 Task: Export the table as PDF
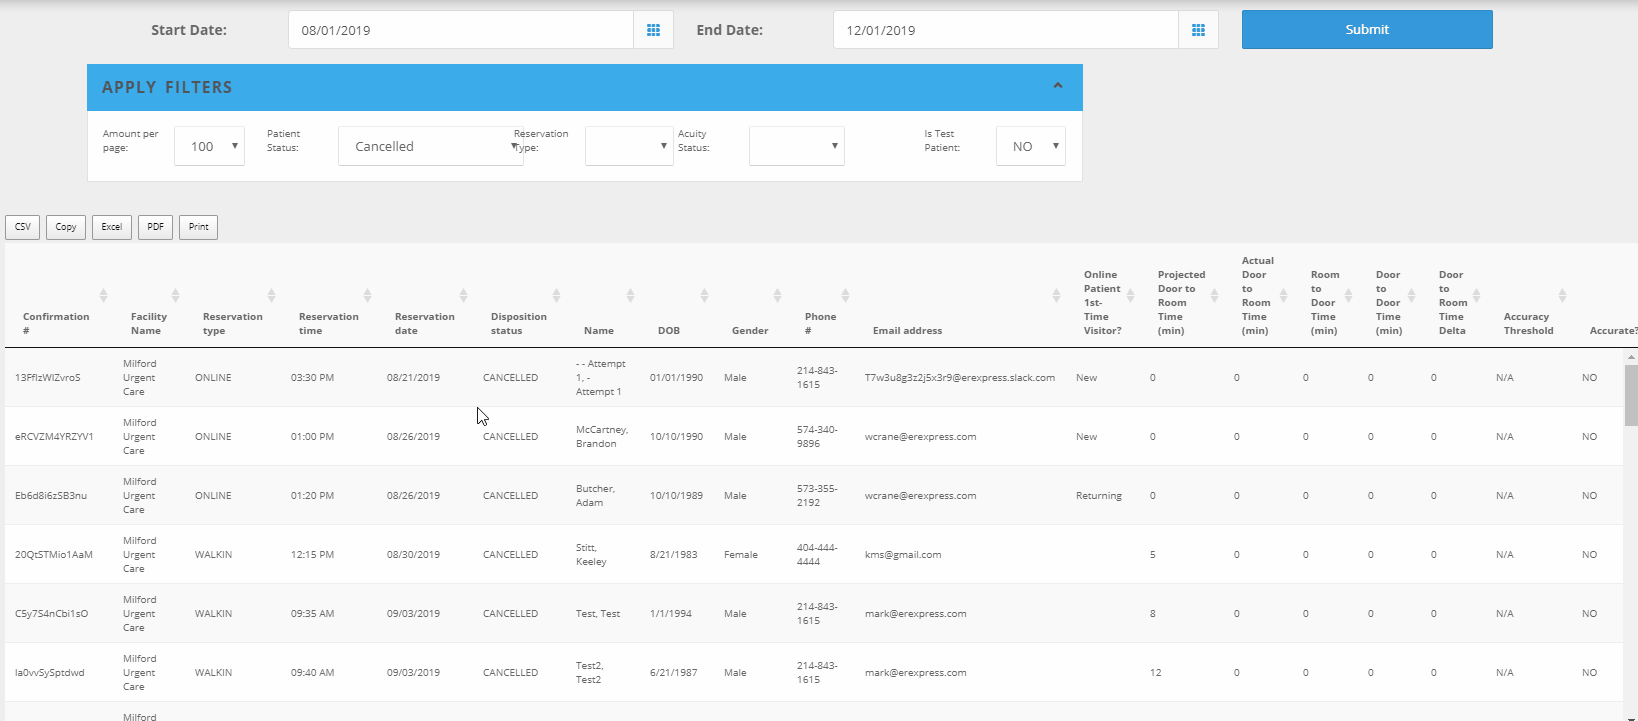click(155, 227)
